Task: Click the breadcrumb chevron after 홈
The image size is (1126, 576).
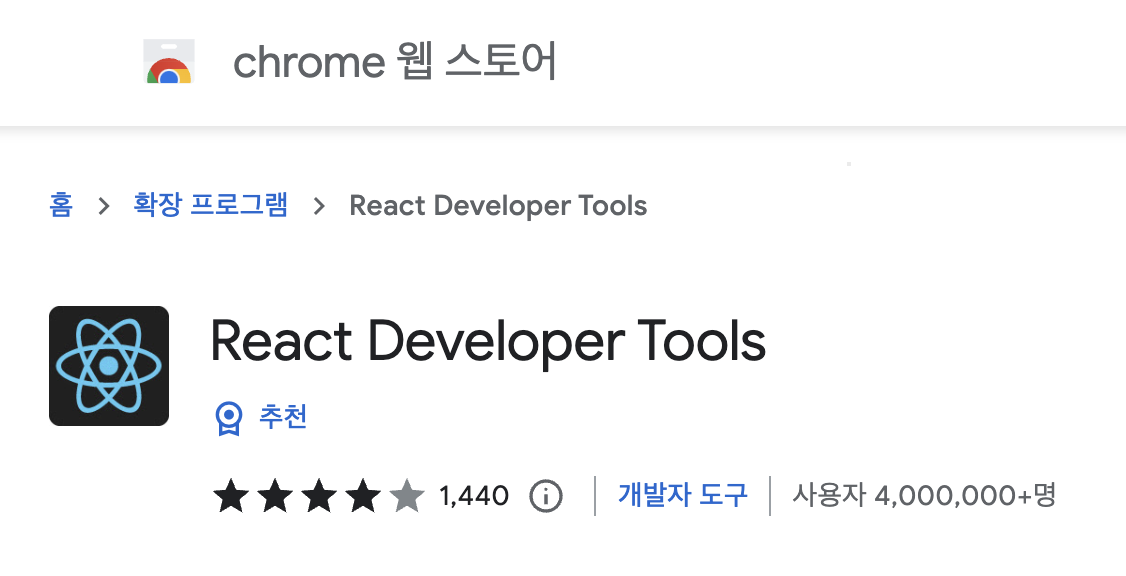Action: click(104, 206)
